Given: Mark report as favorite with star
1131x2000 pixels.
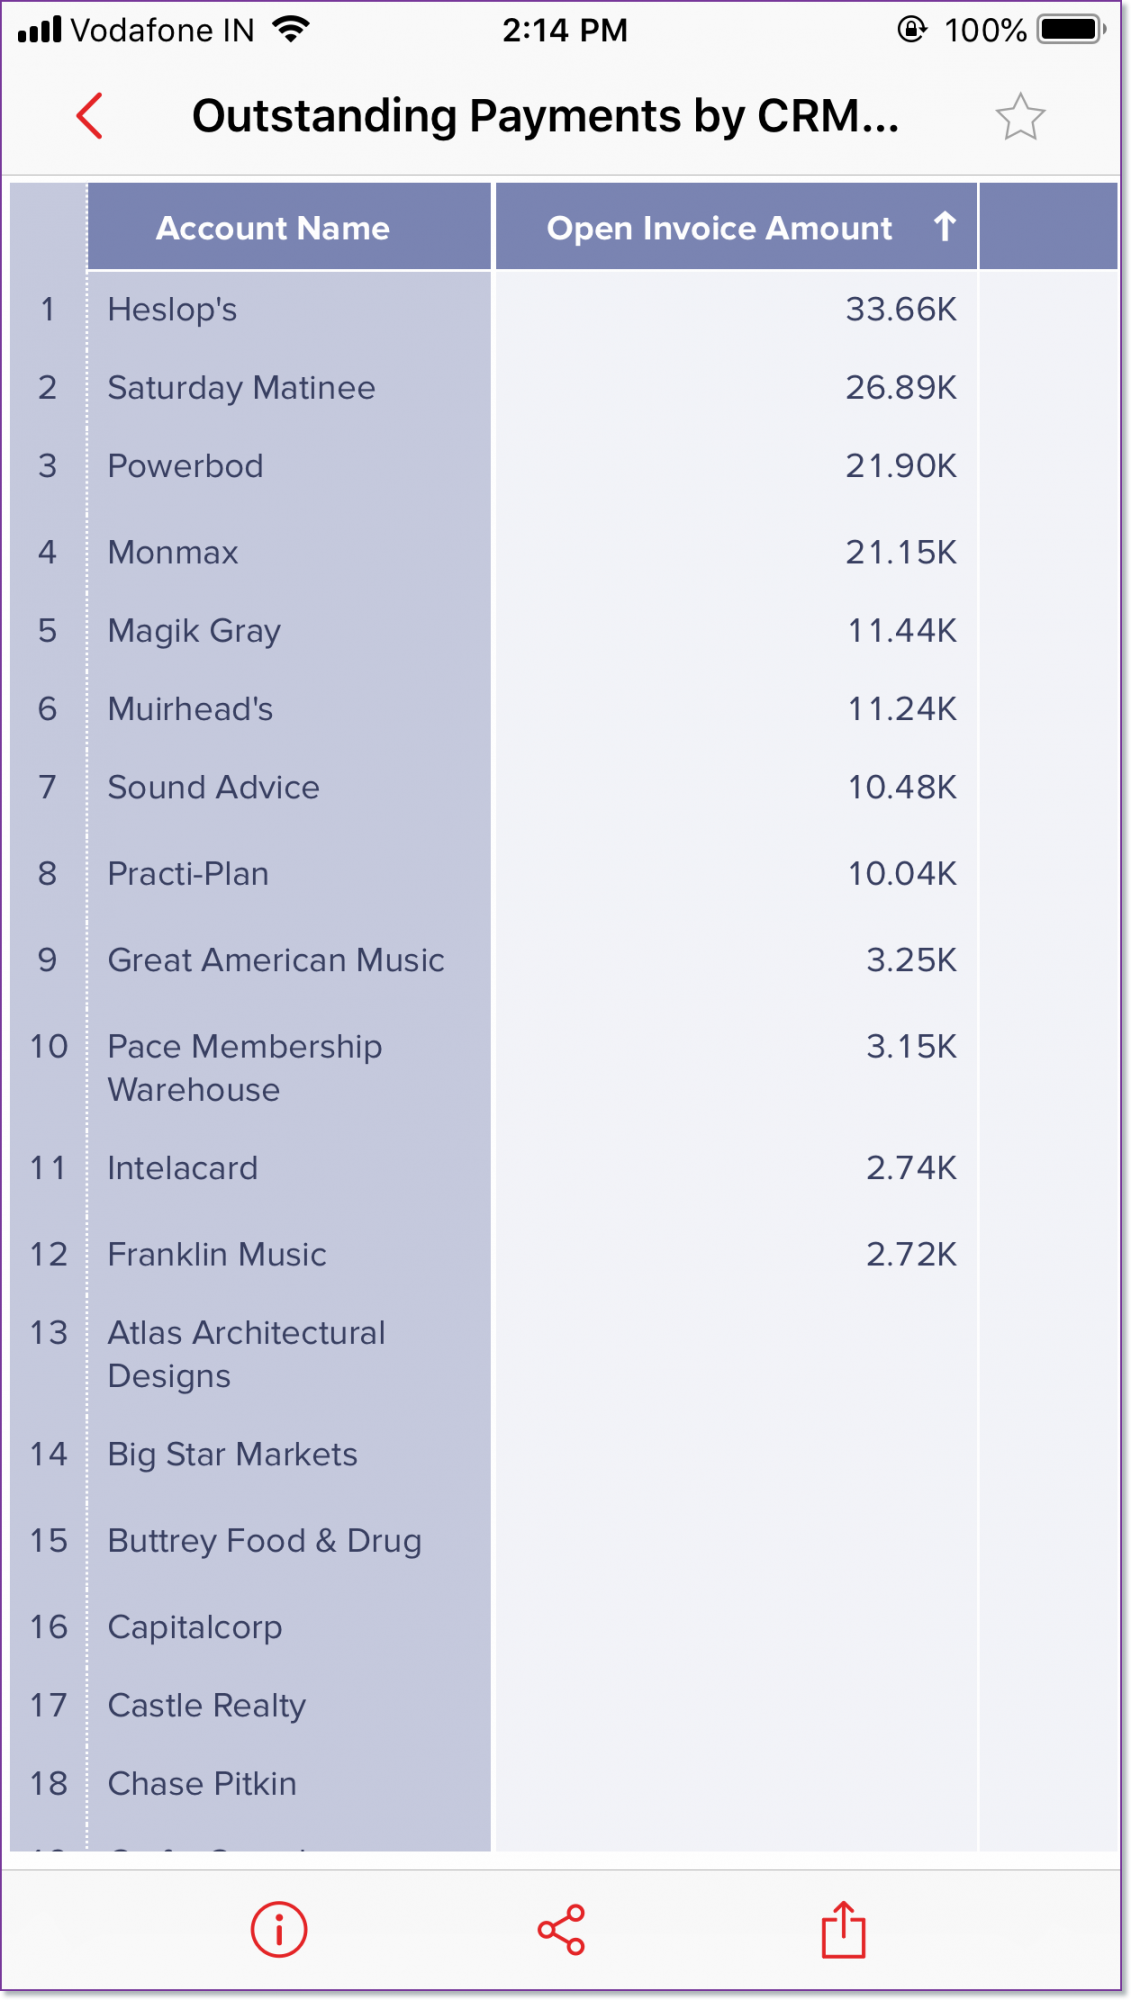Looking at the screenshot, I should (x=1020, y=117).
